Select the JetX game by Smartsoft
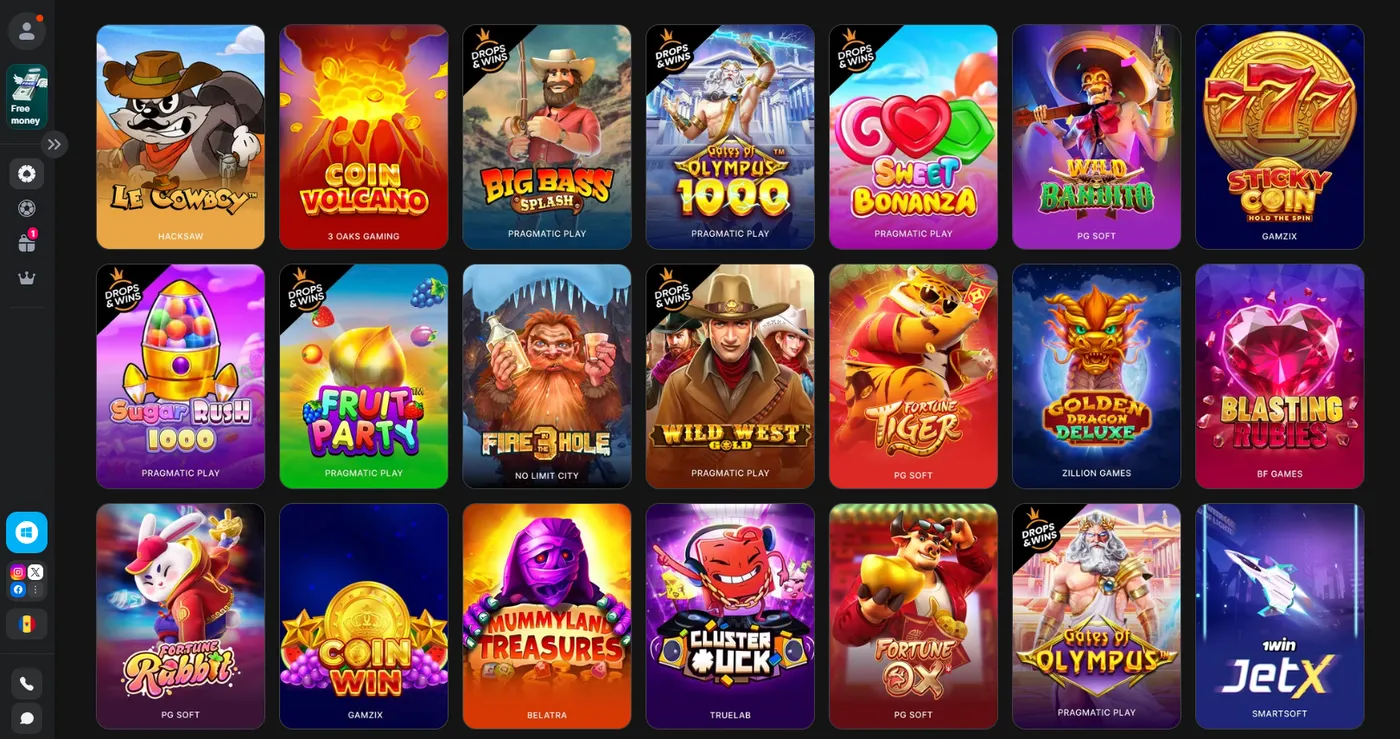Screen dimensions: 1400x739 click(x=1280, y=616)
